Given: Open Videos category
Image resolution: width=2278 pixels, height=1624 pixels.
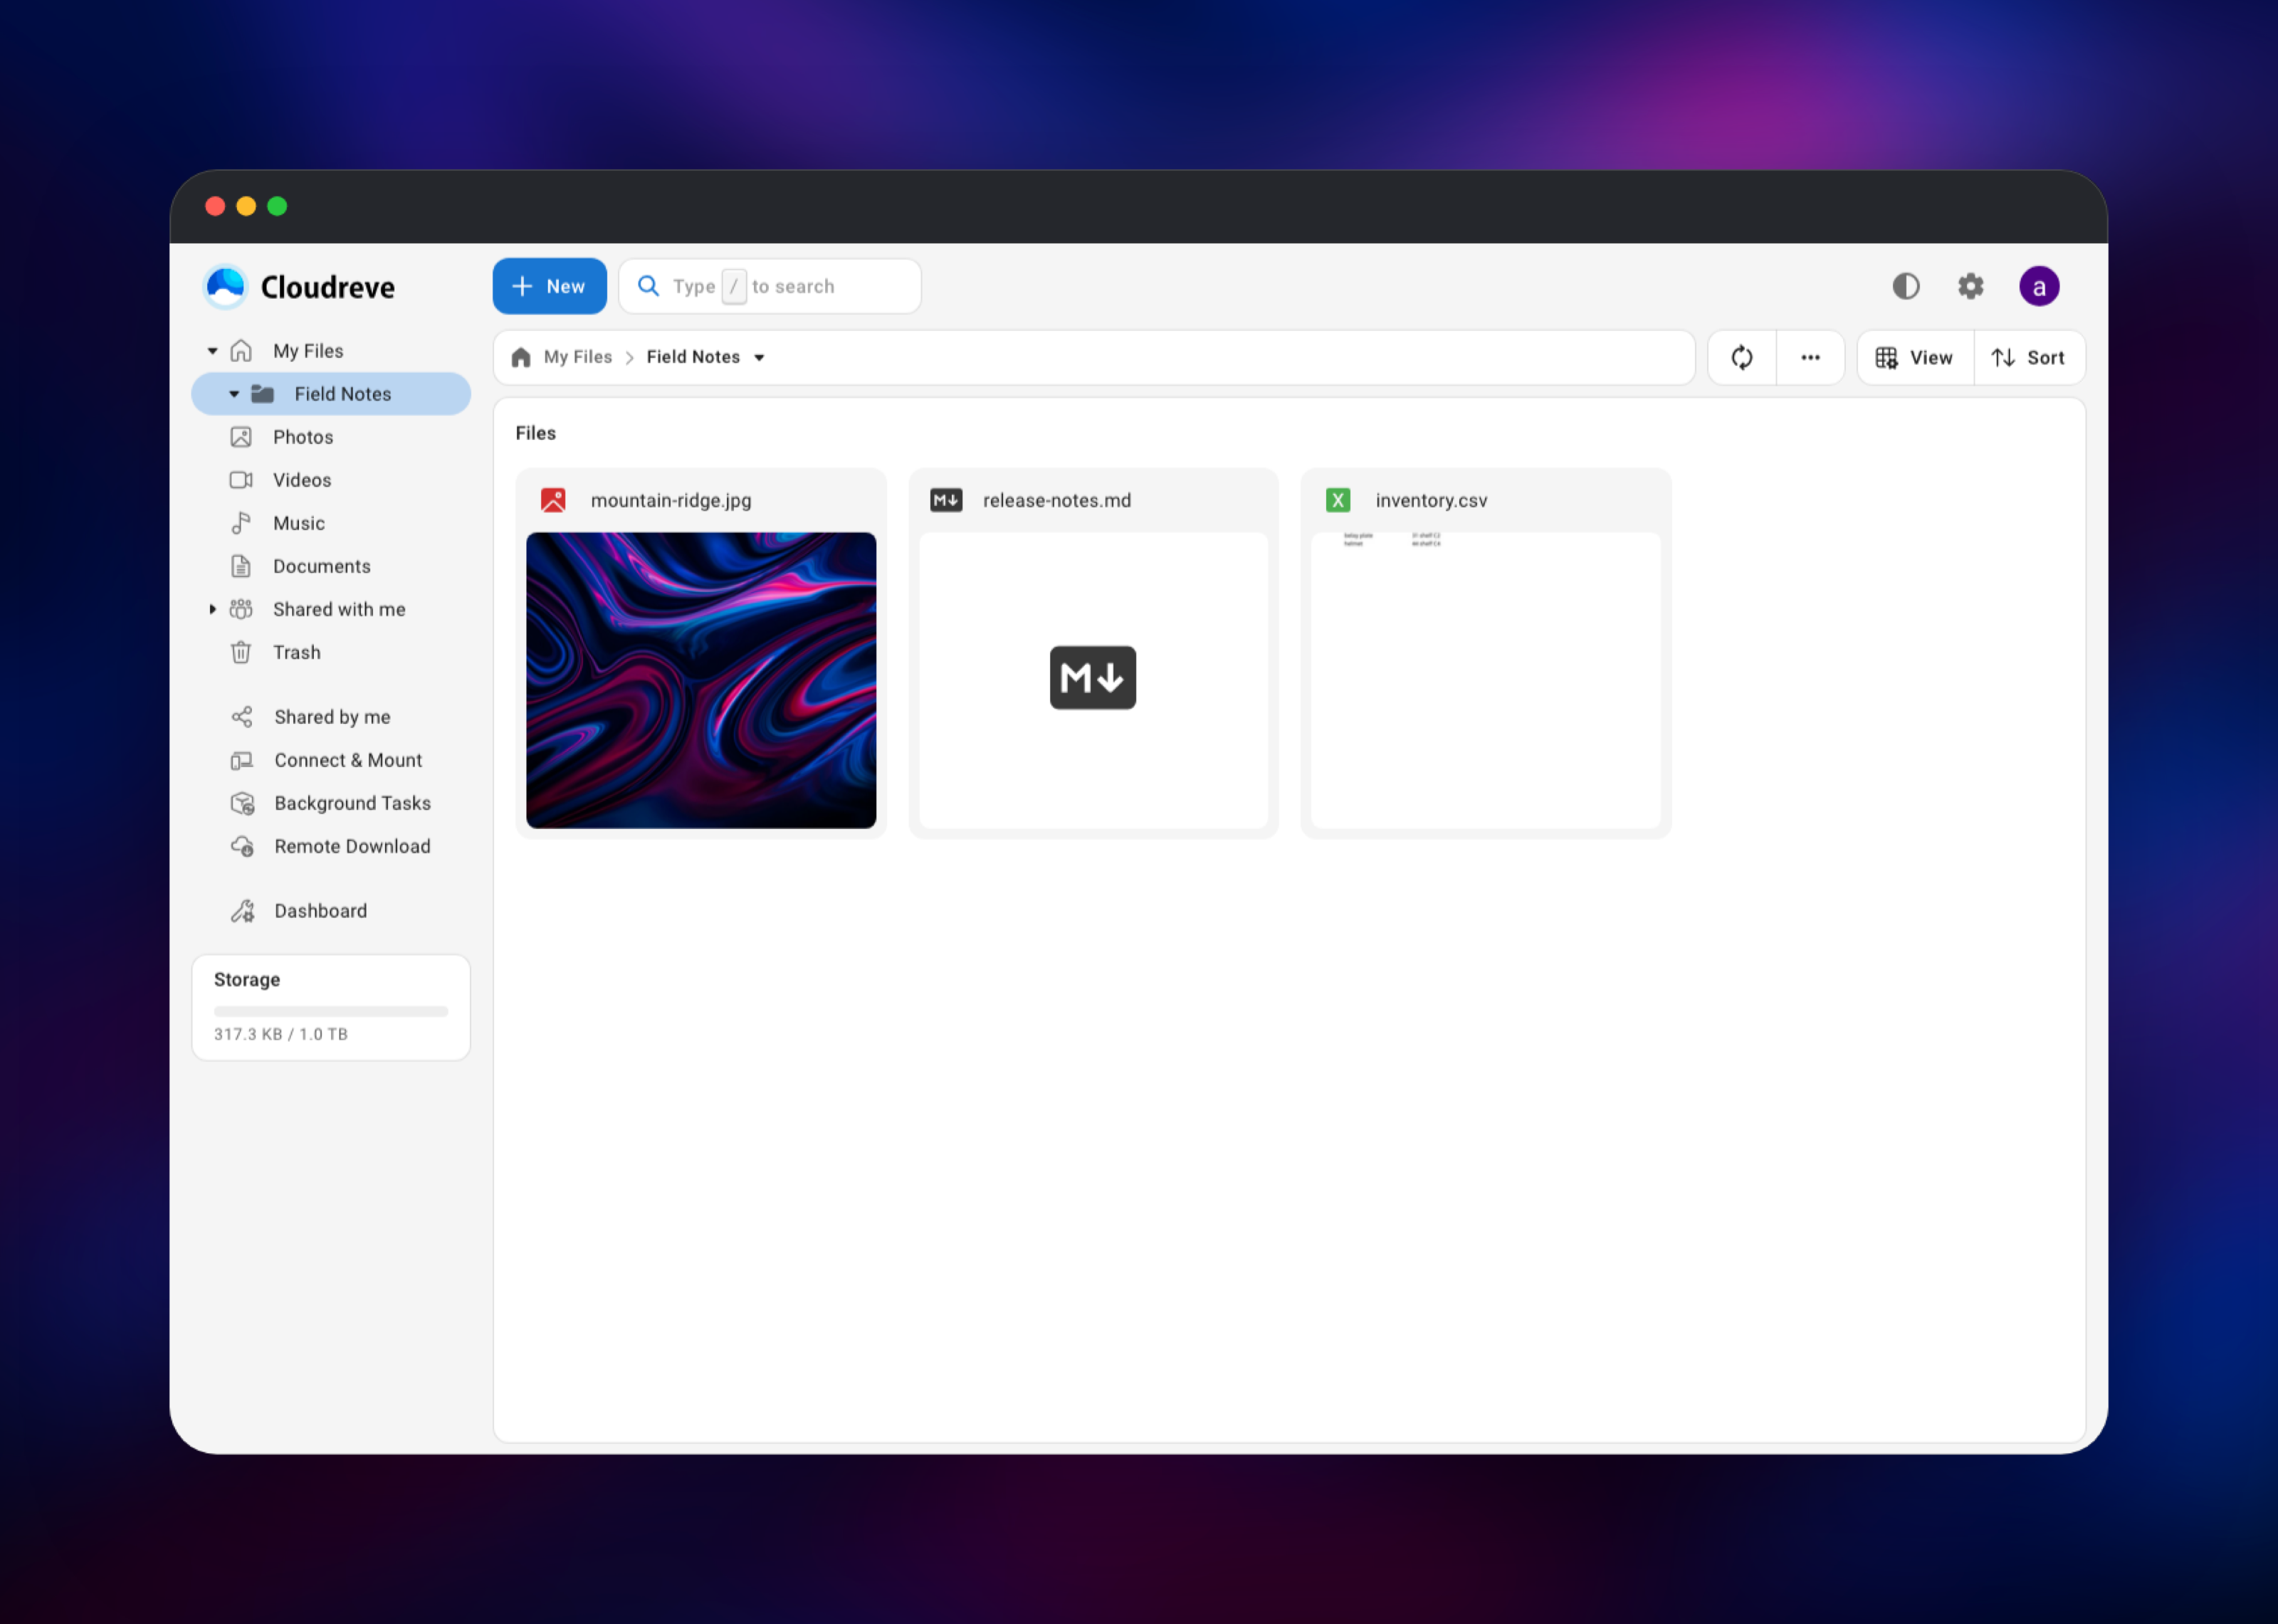Looking at the screenshot, I should pyautogui.click(x=331, y=480).
